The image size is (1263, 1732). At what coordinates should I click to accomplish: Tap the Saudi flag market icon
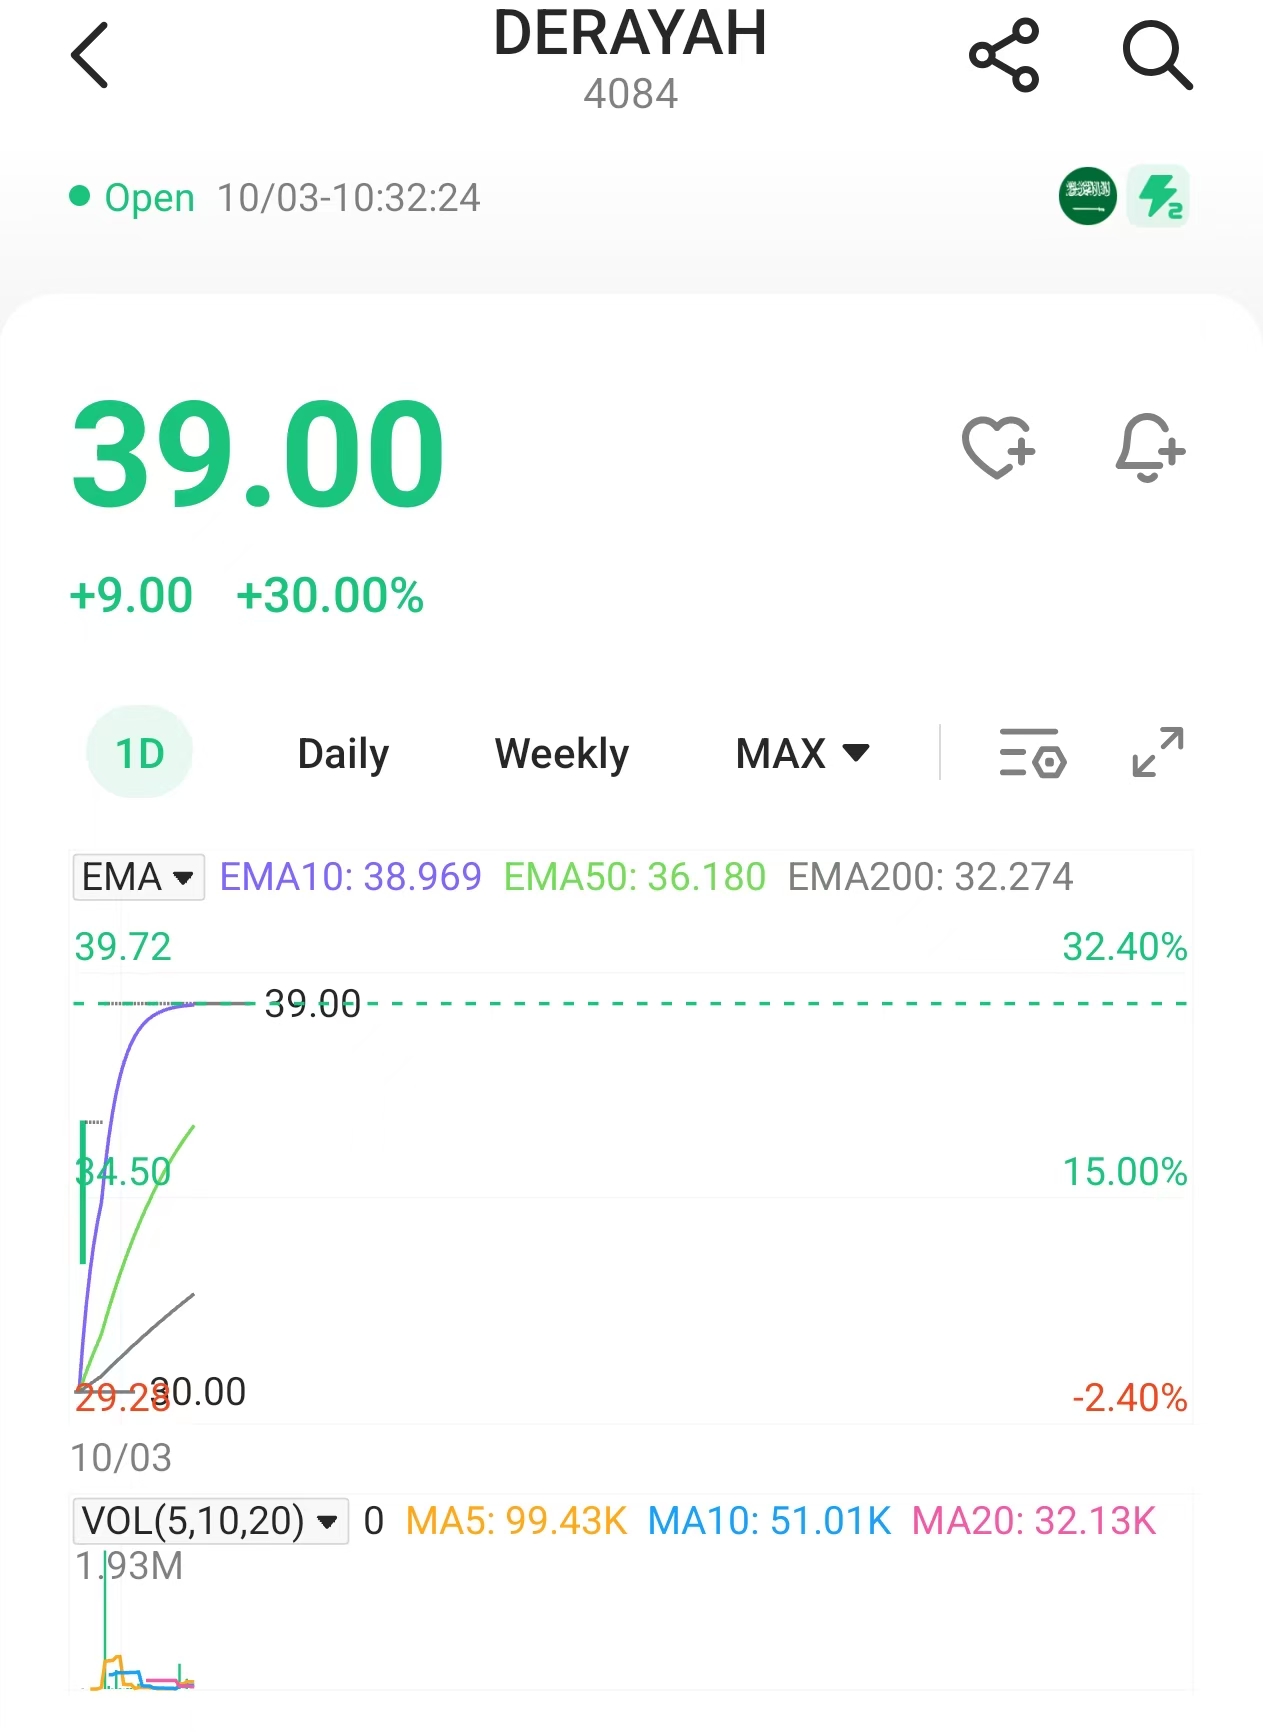pos(1087,196)
